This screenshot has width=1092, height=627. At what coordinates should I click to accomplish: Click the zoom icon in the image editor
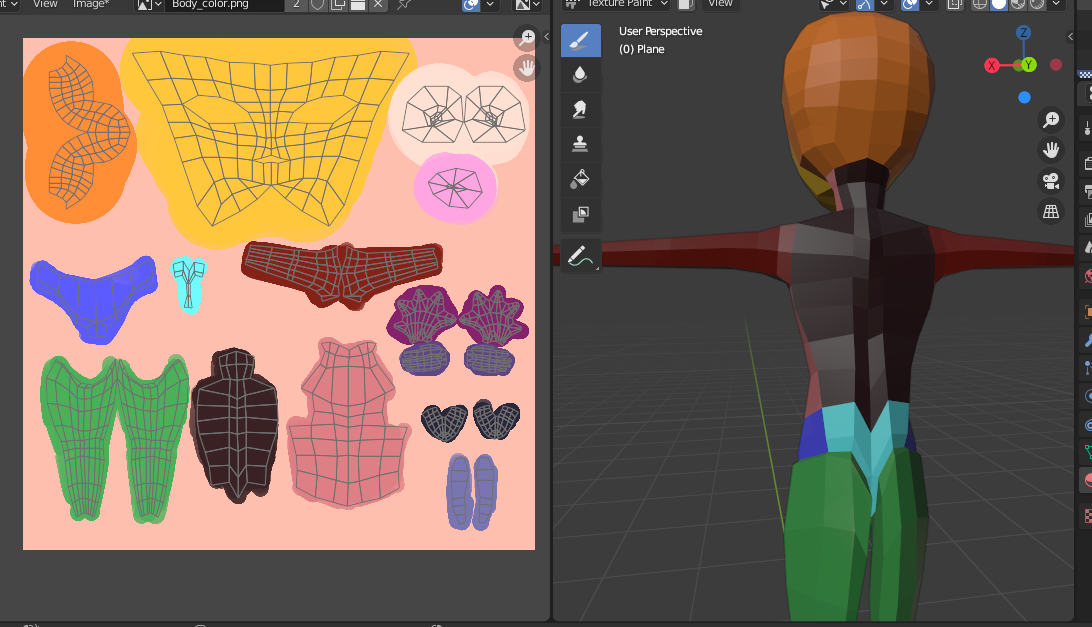click(526, 38)
